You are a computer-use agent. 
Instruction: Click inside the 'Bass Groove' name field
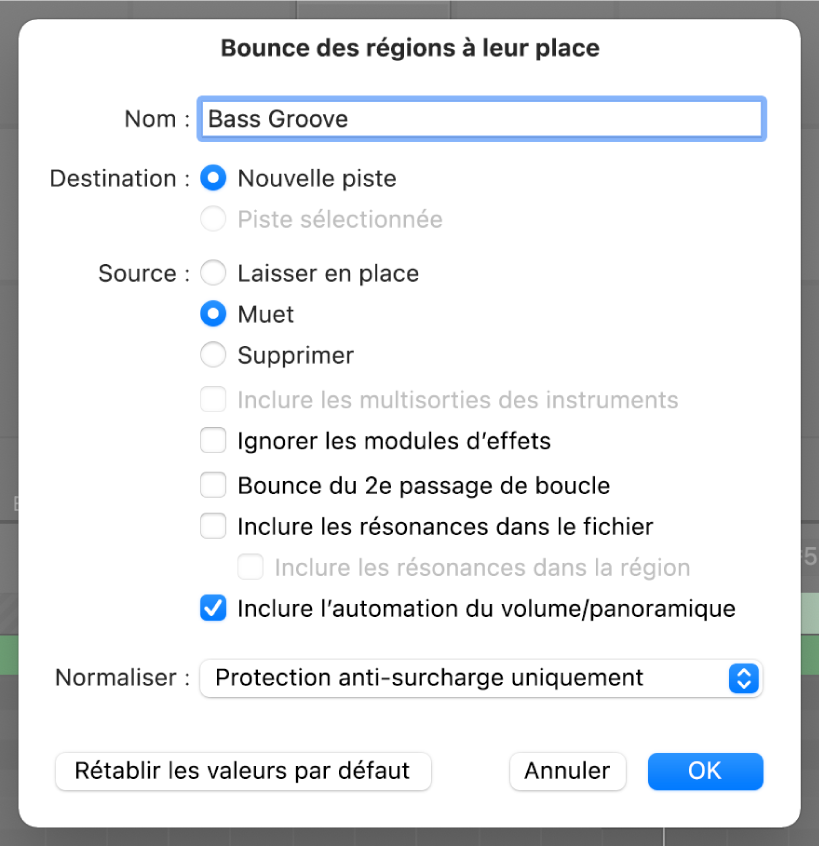point(480,118)
